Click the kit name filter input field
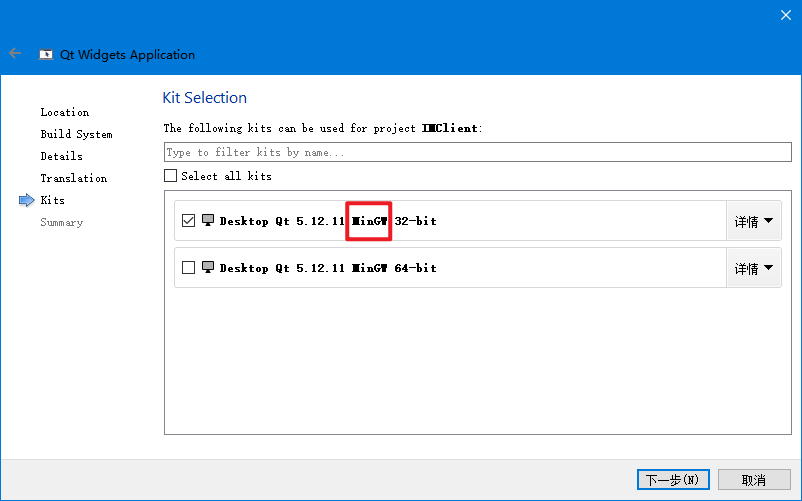This screenshot has width=802, height=501. [x=478, y=152]
